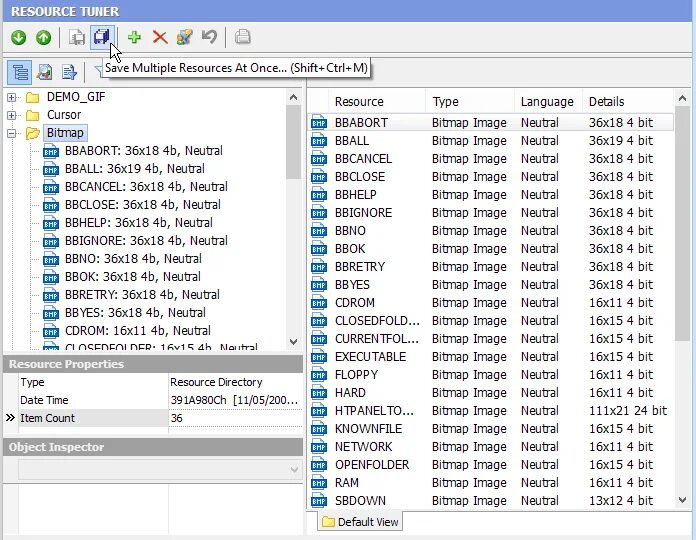Select BBOK entry in the tree
The image size is (696, 540).
pos(132,277)
